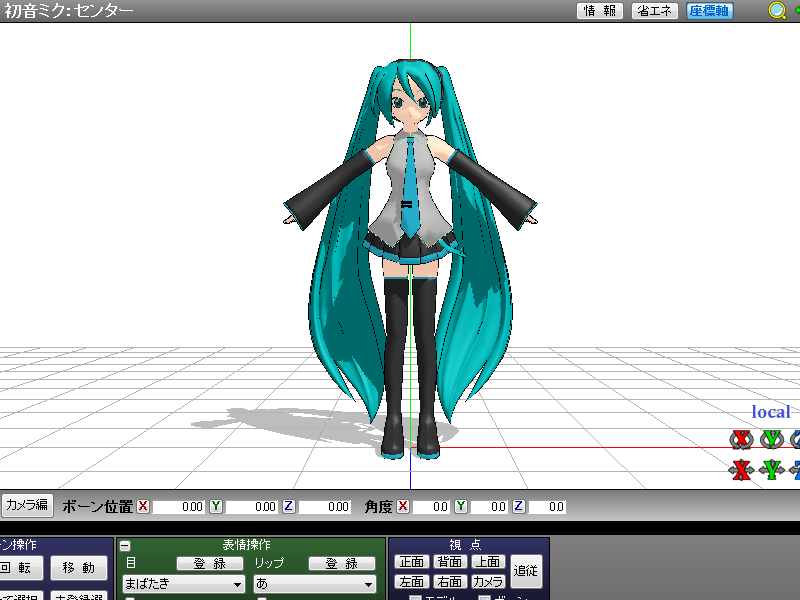Select the 移動 move bone button

[x=79, y=567]
